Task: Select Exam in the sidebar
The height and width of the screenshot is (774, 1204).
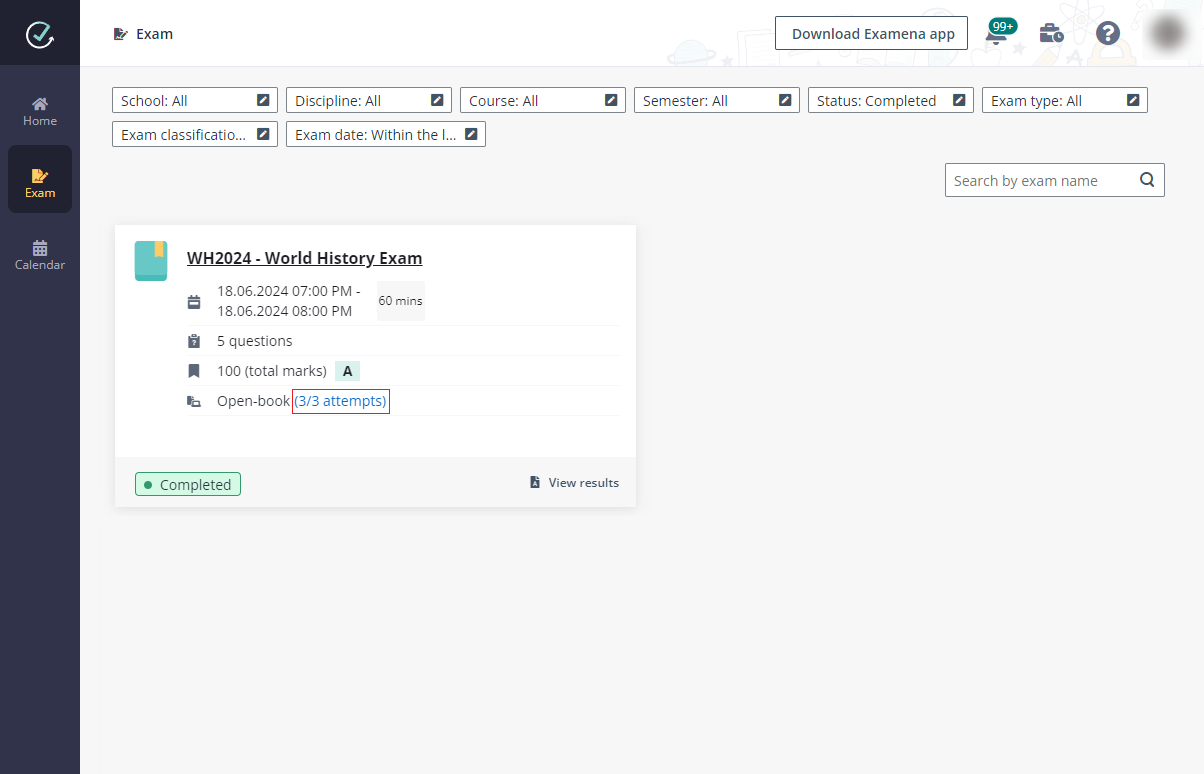Action: (40, 183)
